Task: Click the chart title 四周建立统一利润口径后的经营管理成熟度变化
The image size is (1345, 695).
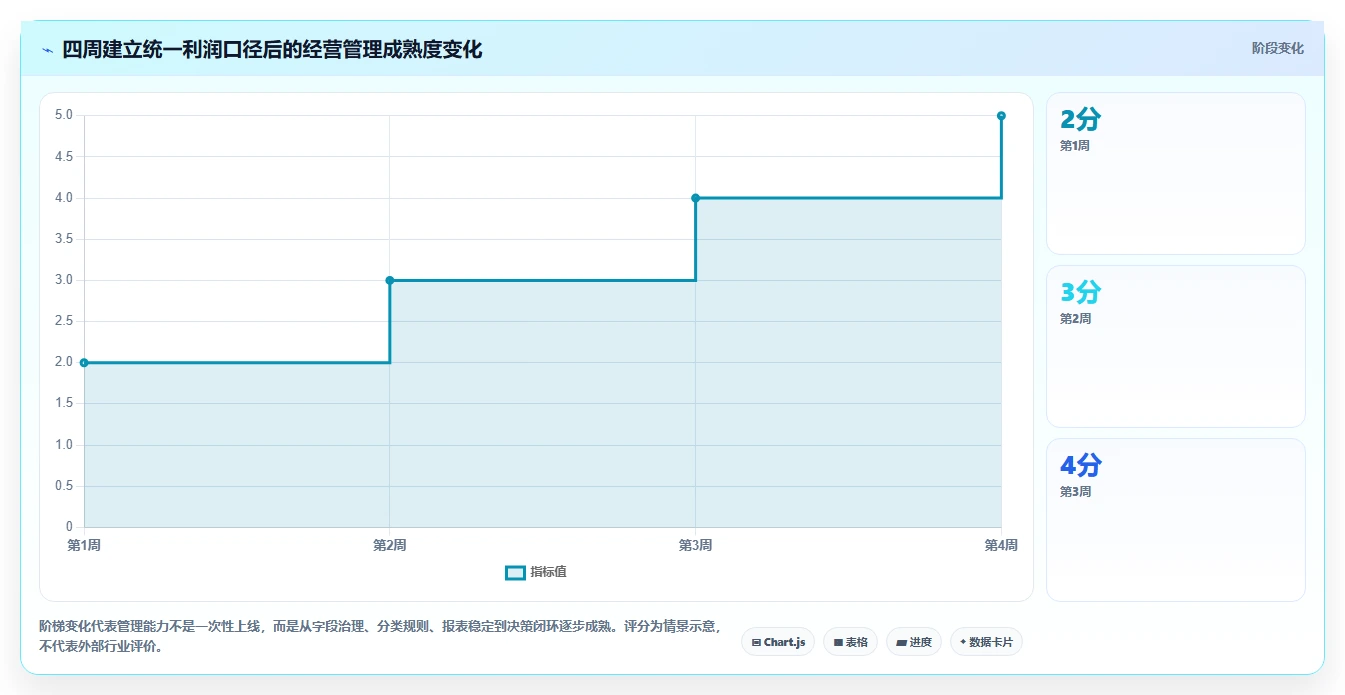Action: 272,49
